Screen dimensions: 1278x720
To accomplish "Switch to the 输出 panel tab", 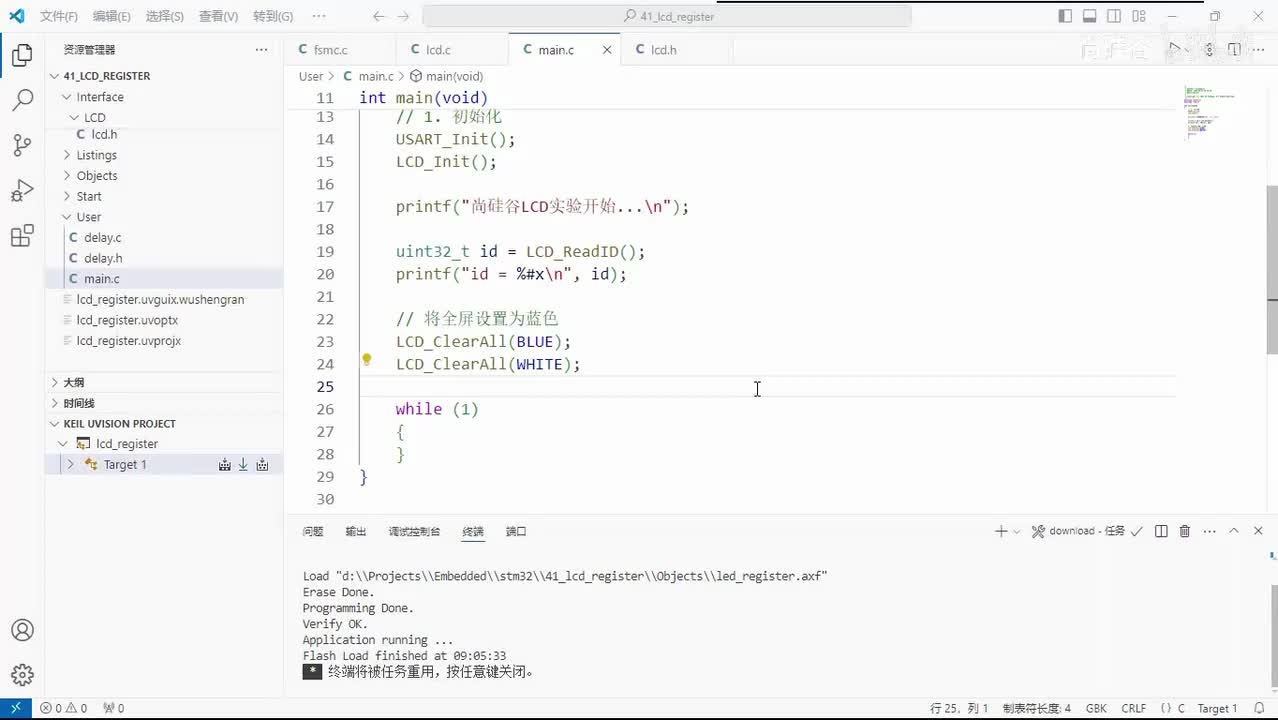I will (x=356, y=531).
